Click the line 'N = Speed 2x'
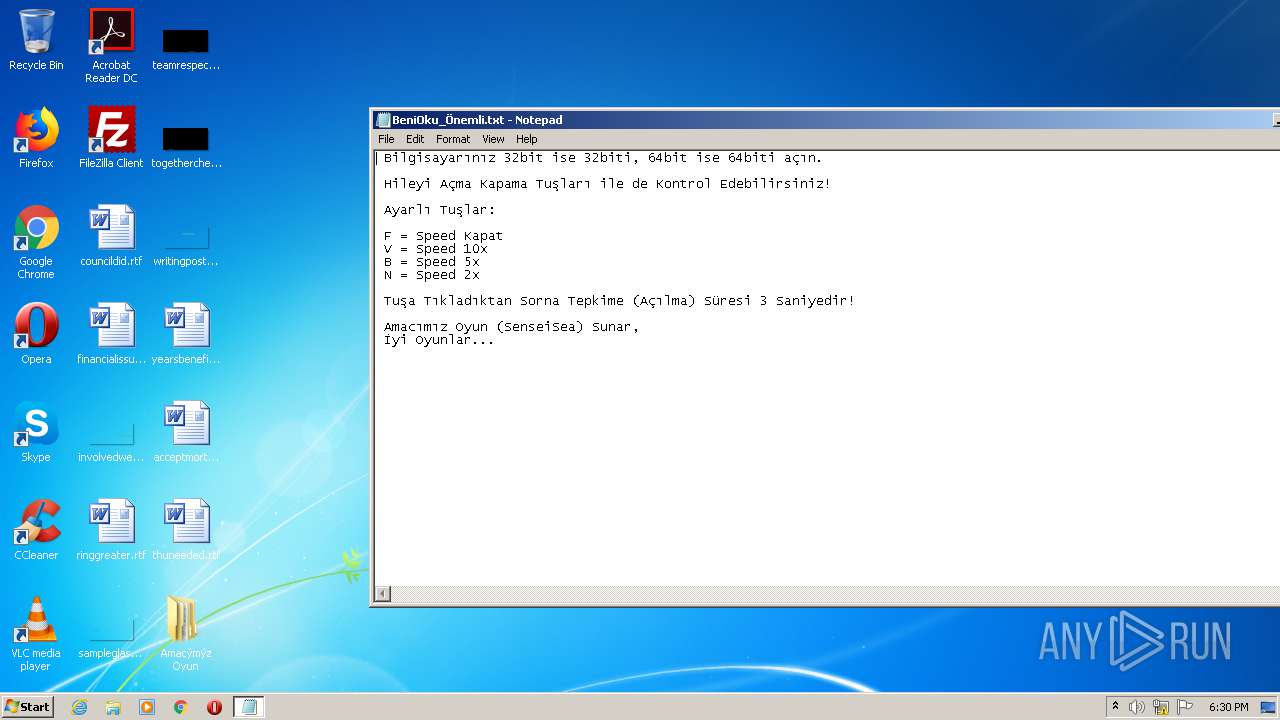This screenshot has width=1280, height=720. (x=431, y=275)
